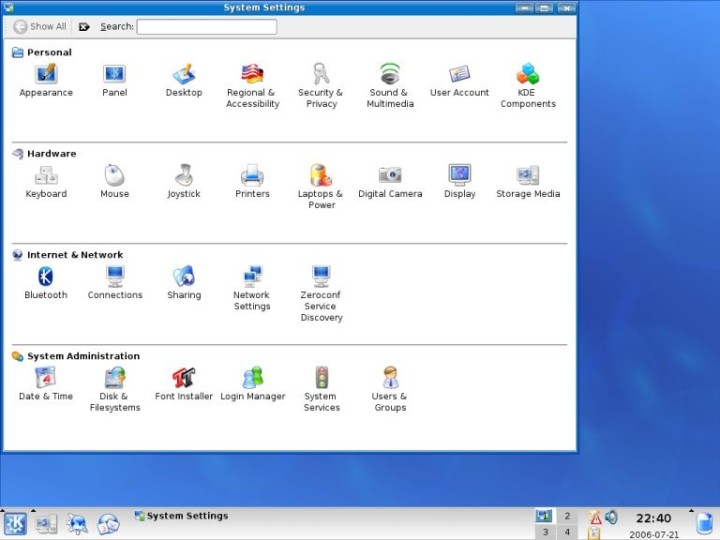
Task: Open the Mouse settings icon
Action: (114, 181)
